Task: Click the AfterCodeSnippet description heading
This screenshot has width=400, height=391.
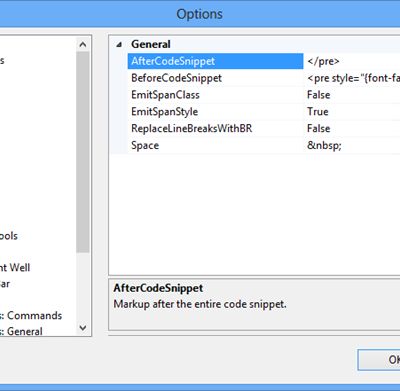Action: pyautogui.click(x=158, y=288)
